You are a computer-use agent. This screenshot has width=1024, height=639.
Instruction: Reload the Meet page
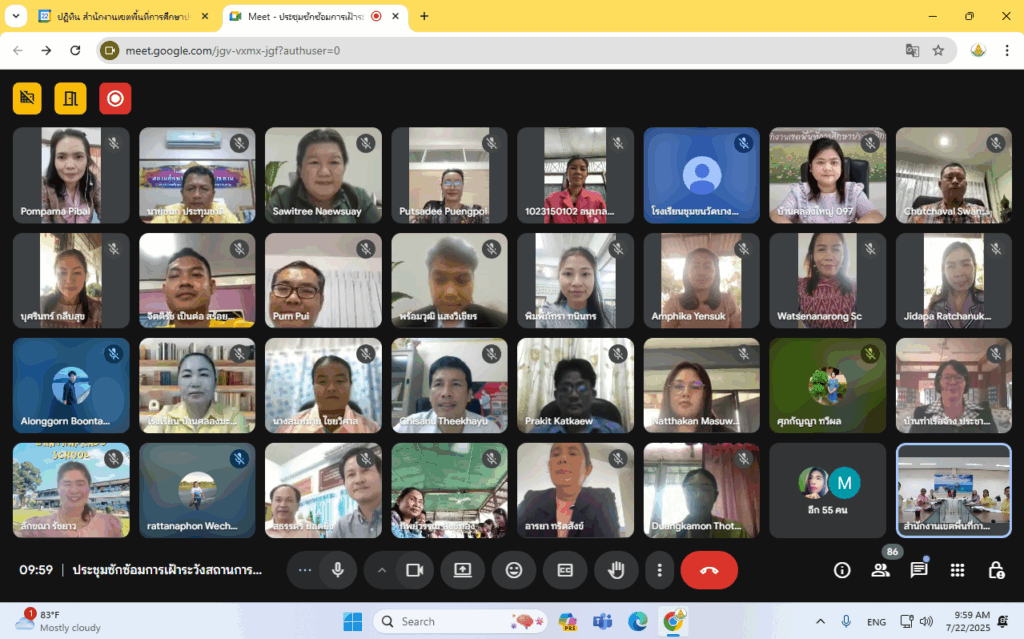point(75,50)
